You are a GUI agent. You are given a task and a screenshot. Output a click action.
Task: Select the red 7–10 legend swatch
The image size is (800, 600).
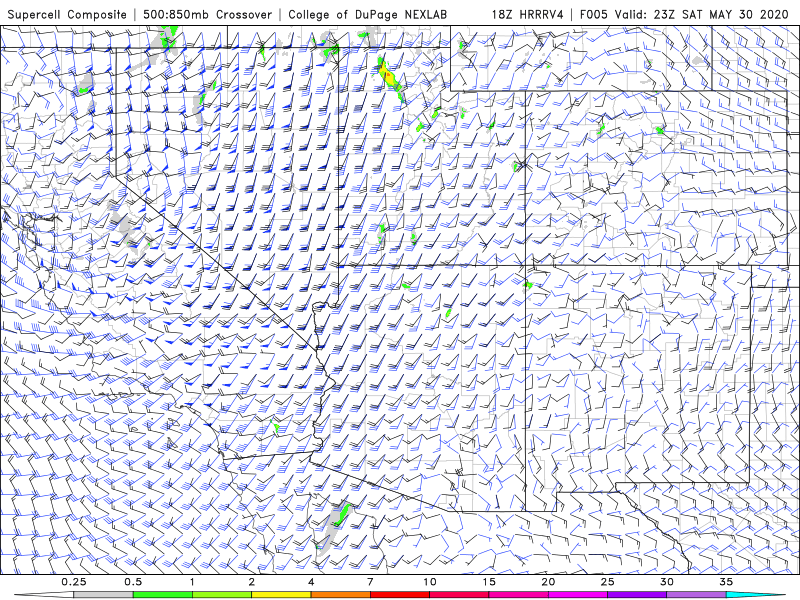pos(399,595)
